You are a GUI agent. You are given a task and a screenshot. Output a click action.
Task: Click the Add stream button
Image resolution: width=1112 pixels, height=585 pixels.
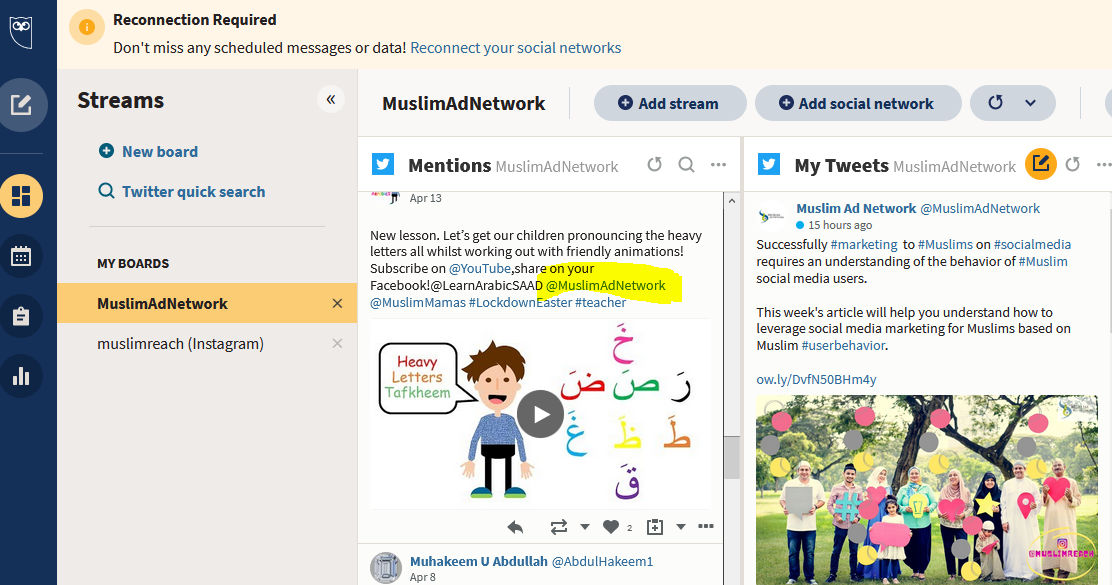pyautogui.click(x=670, y=103)
